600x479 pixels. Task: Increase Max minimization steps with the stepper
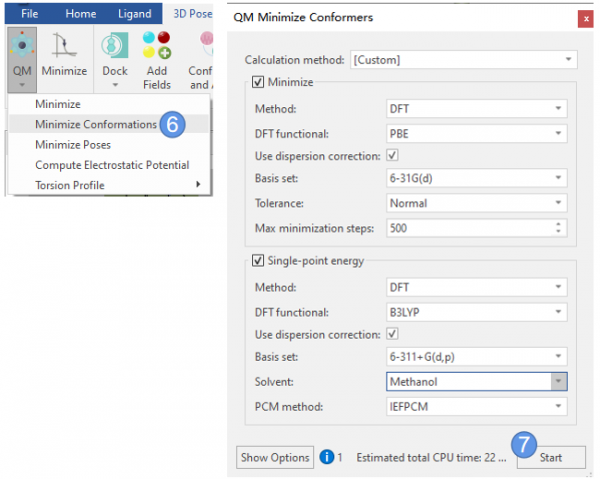[558, 224]
